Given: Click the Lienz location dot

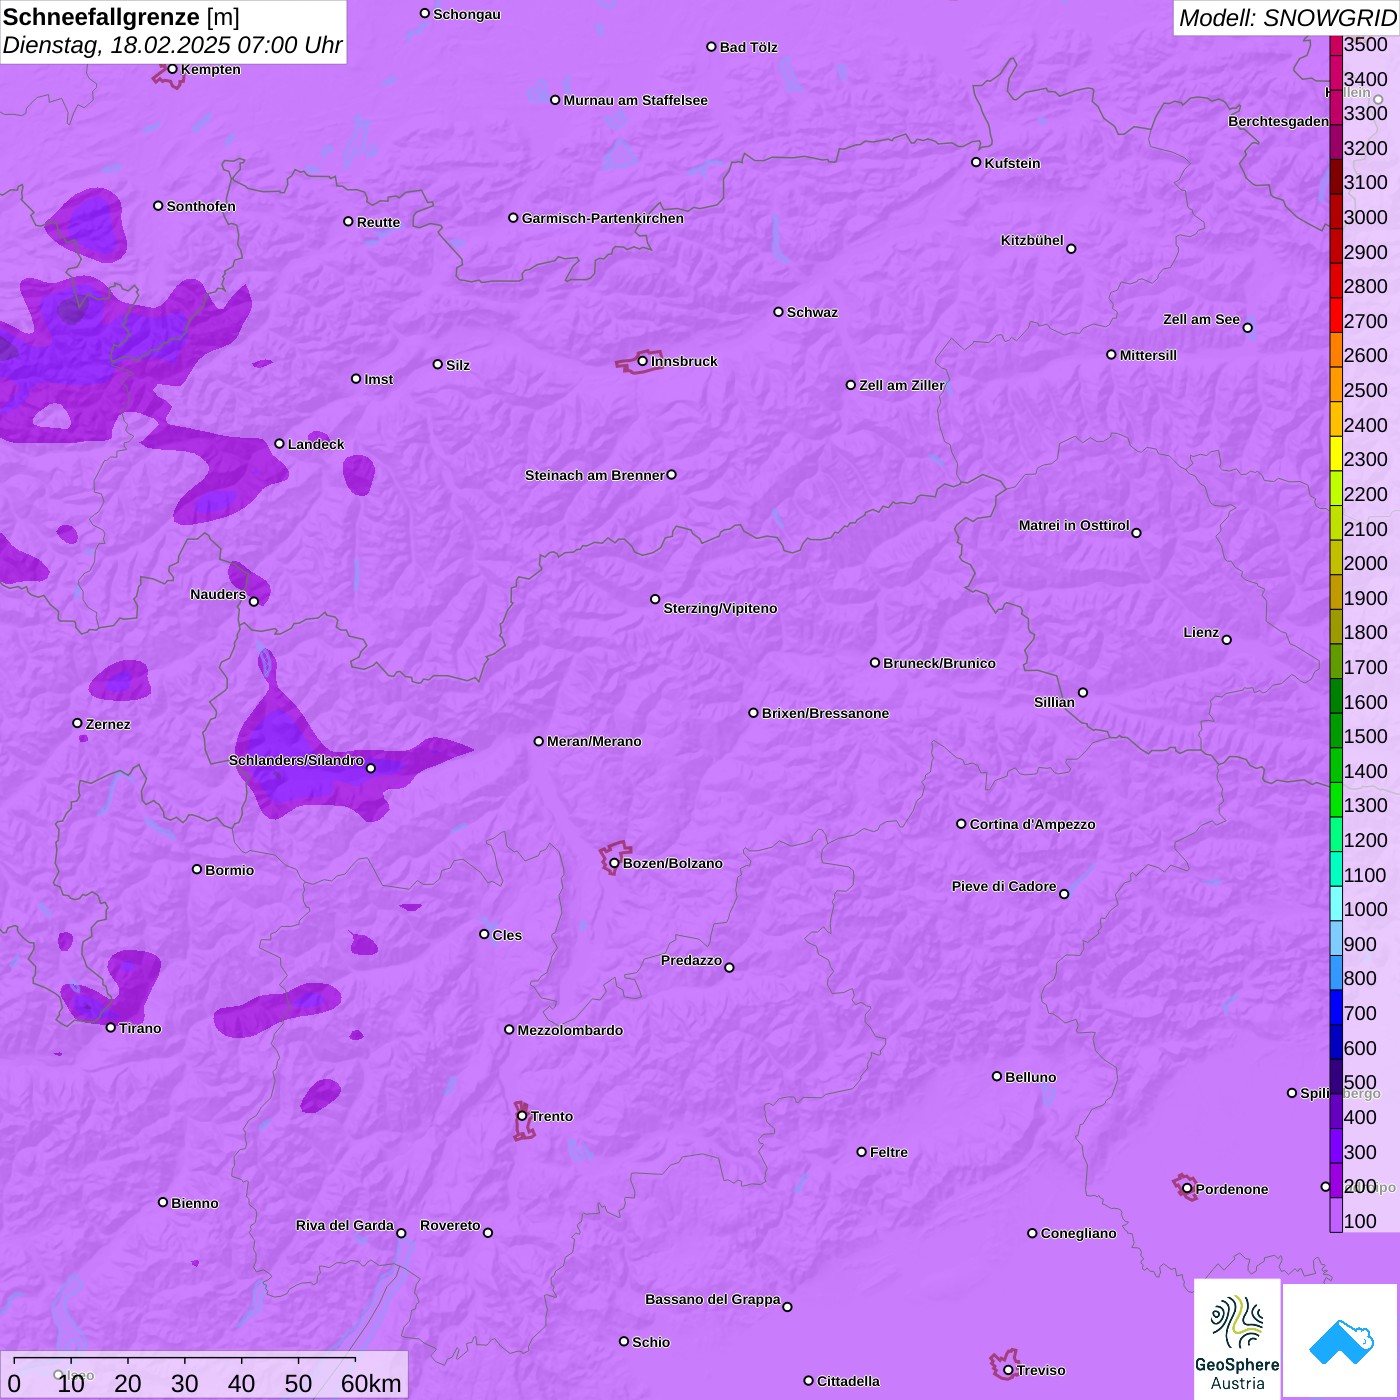Looking at the screenshot, I should 1227,640.
